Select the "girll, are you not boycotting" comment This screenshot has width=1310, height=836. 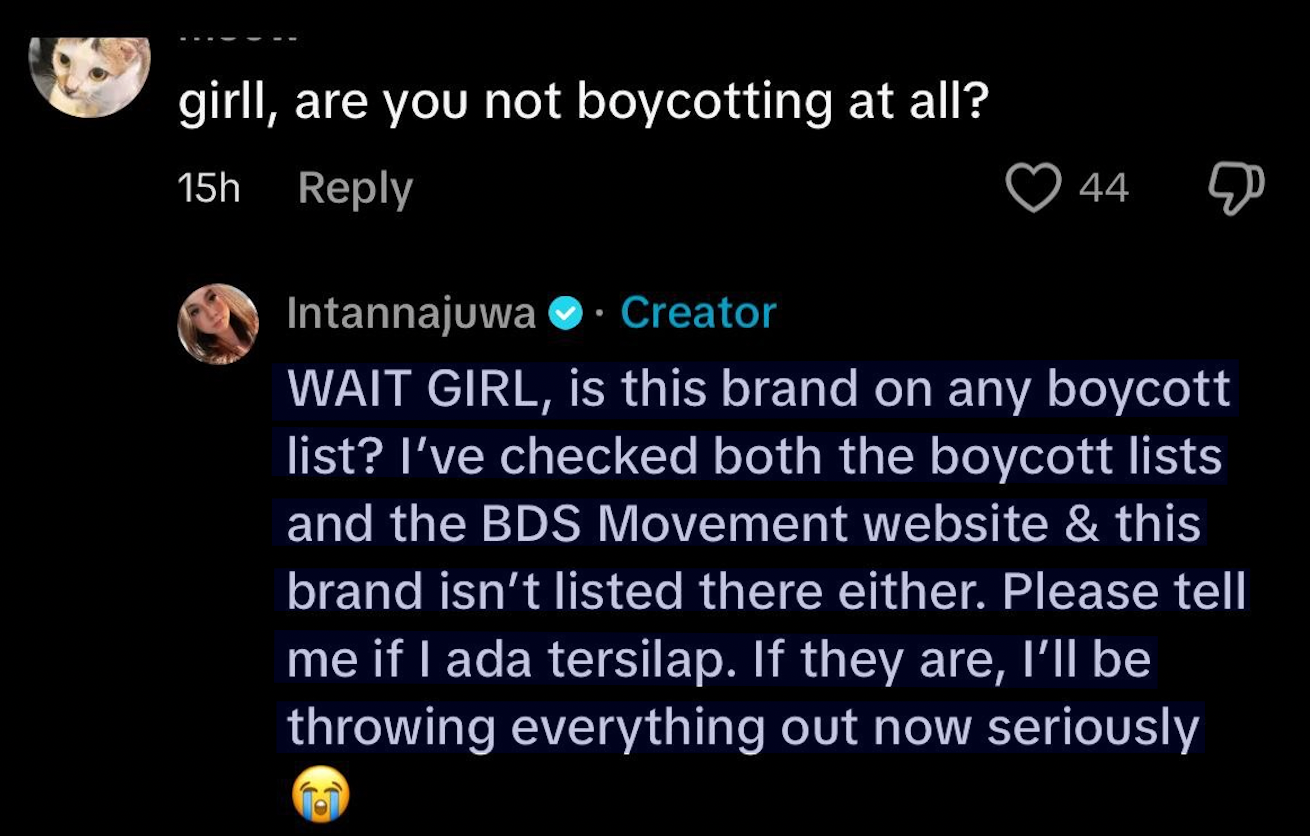click(x=578, y=103)
